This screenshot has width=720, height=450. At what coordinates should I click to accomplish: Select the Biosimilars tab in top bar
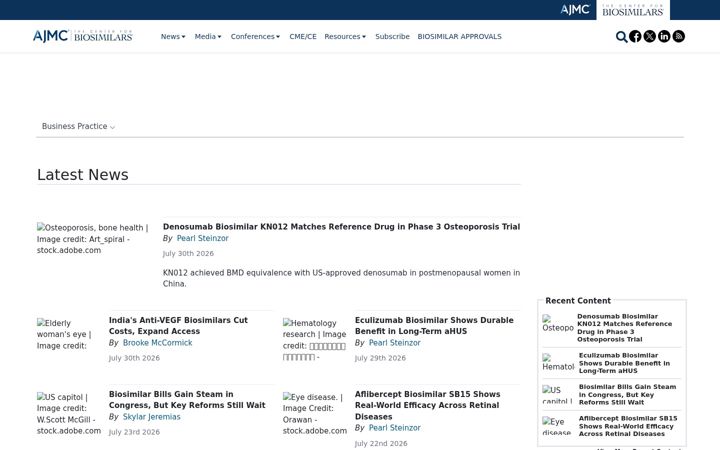click(633, 10)
